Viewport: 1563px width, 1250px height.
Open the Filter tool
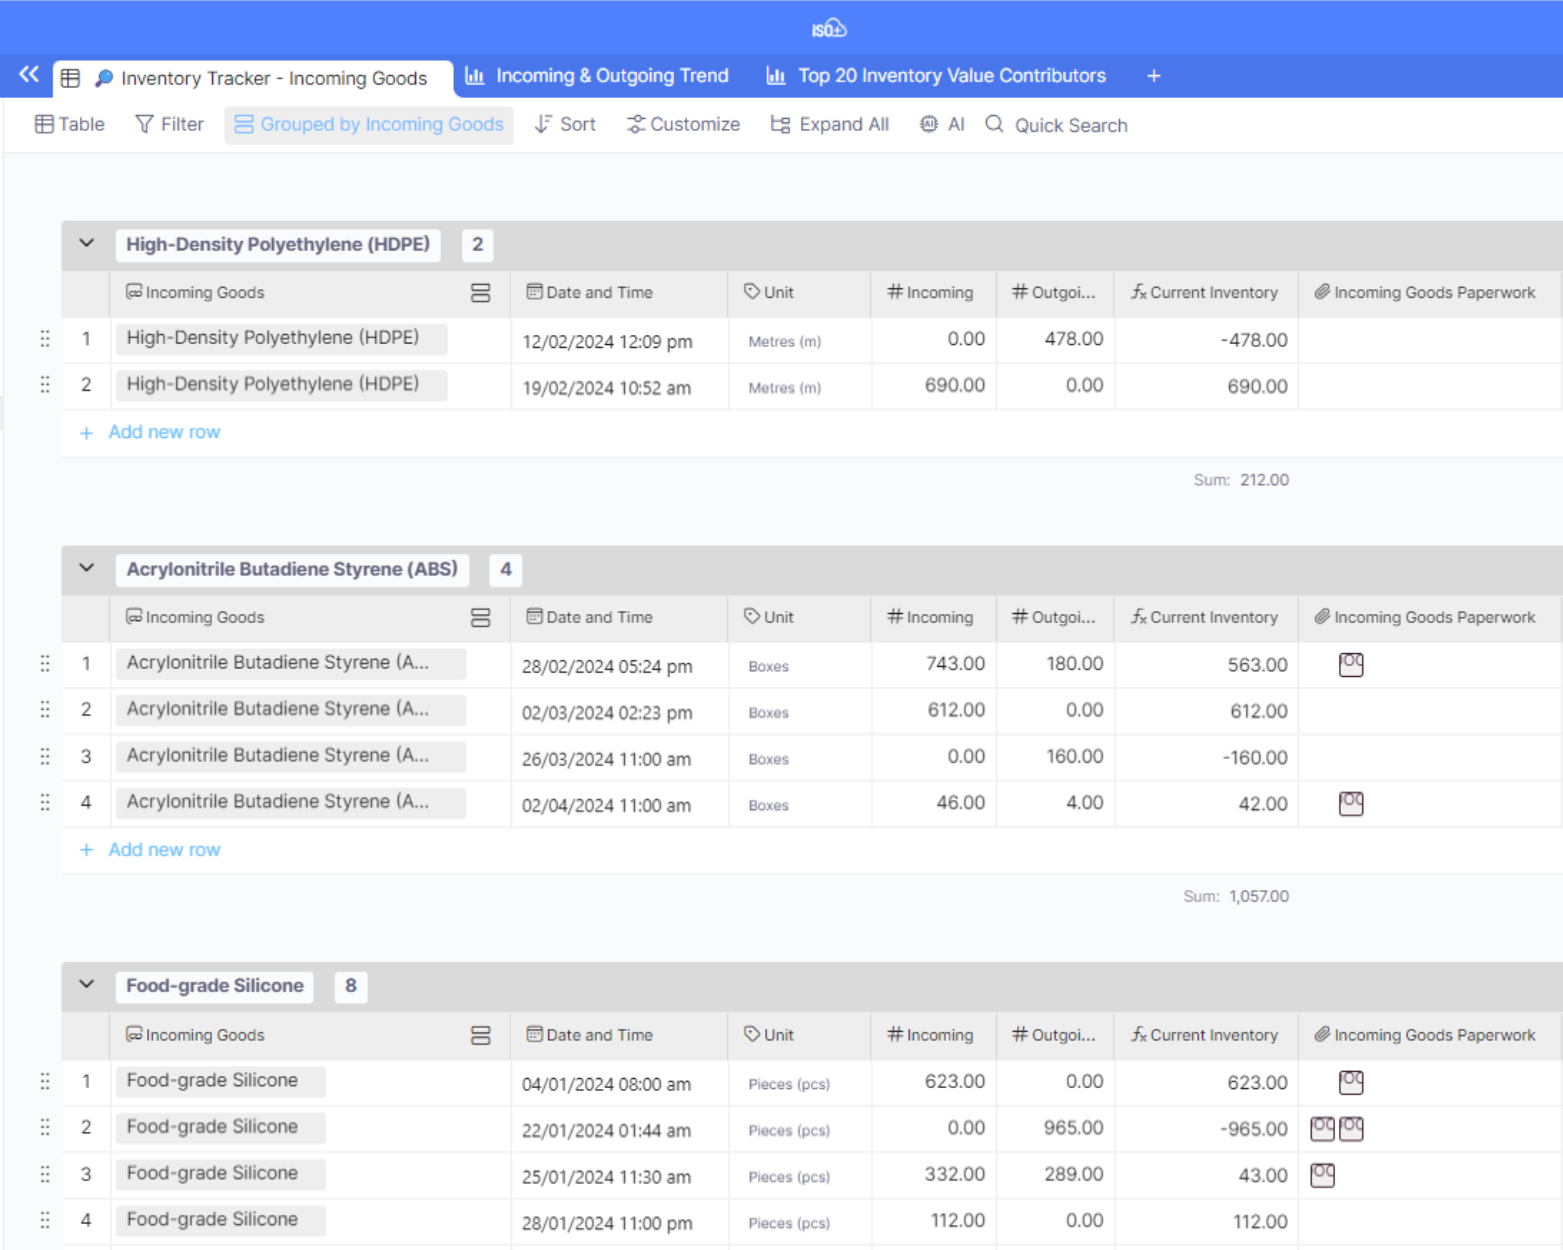pyautogui.click(x=169, y=125)
